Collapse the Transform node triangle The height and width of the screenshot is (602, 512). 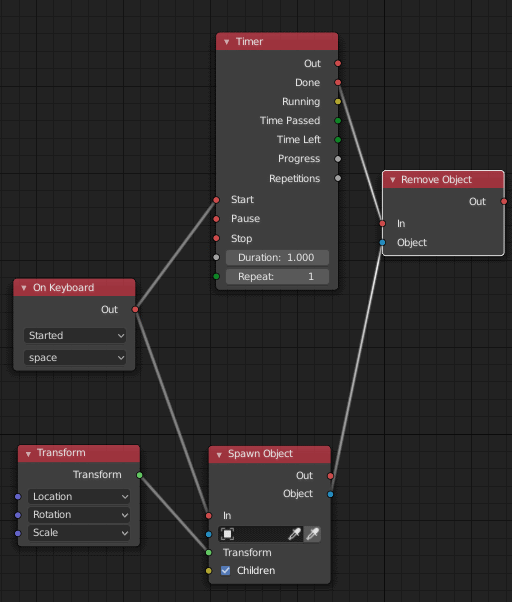28,454
